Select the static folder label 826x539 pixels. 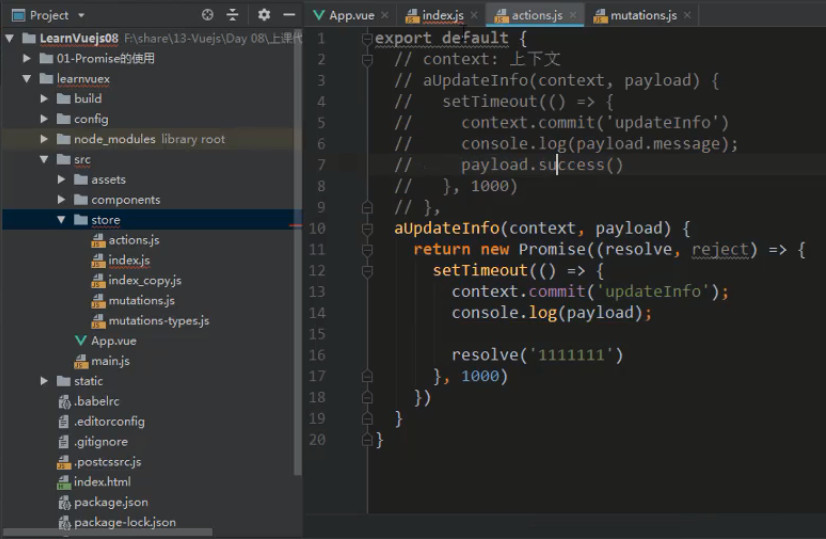click(x=88, y=380)
